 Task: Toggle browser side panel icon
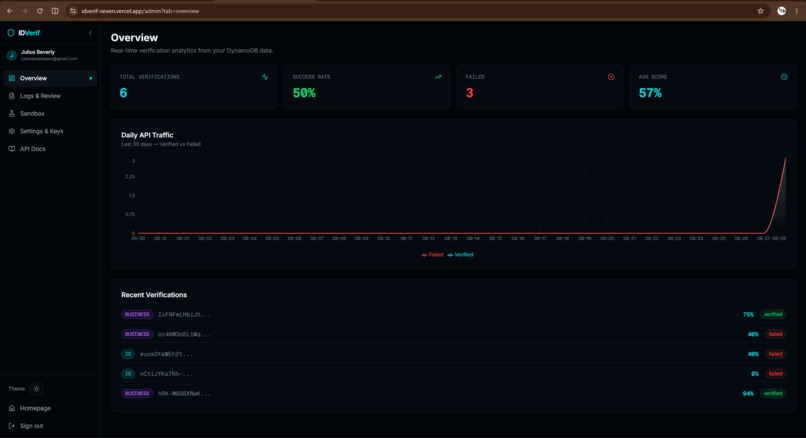(55, 11)
